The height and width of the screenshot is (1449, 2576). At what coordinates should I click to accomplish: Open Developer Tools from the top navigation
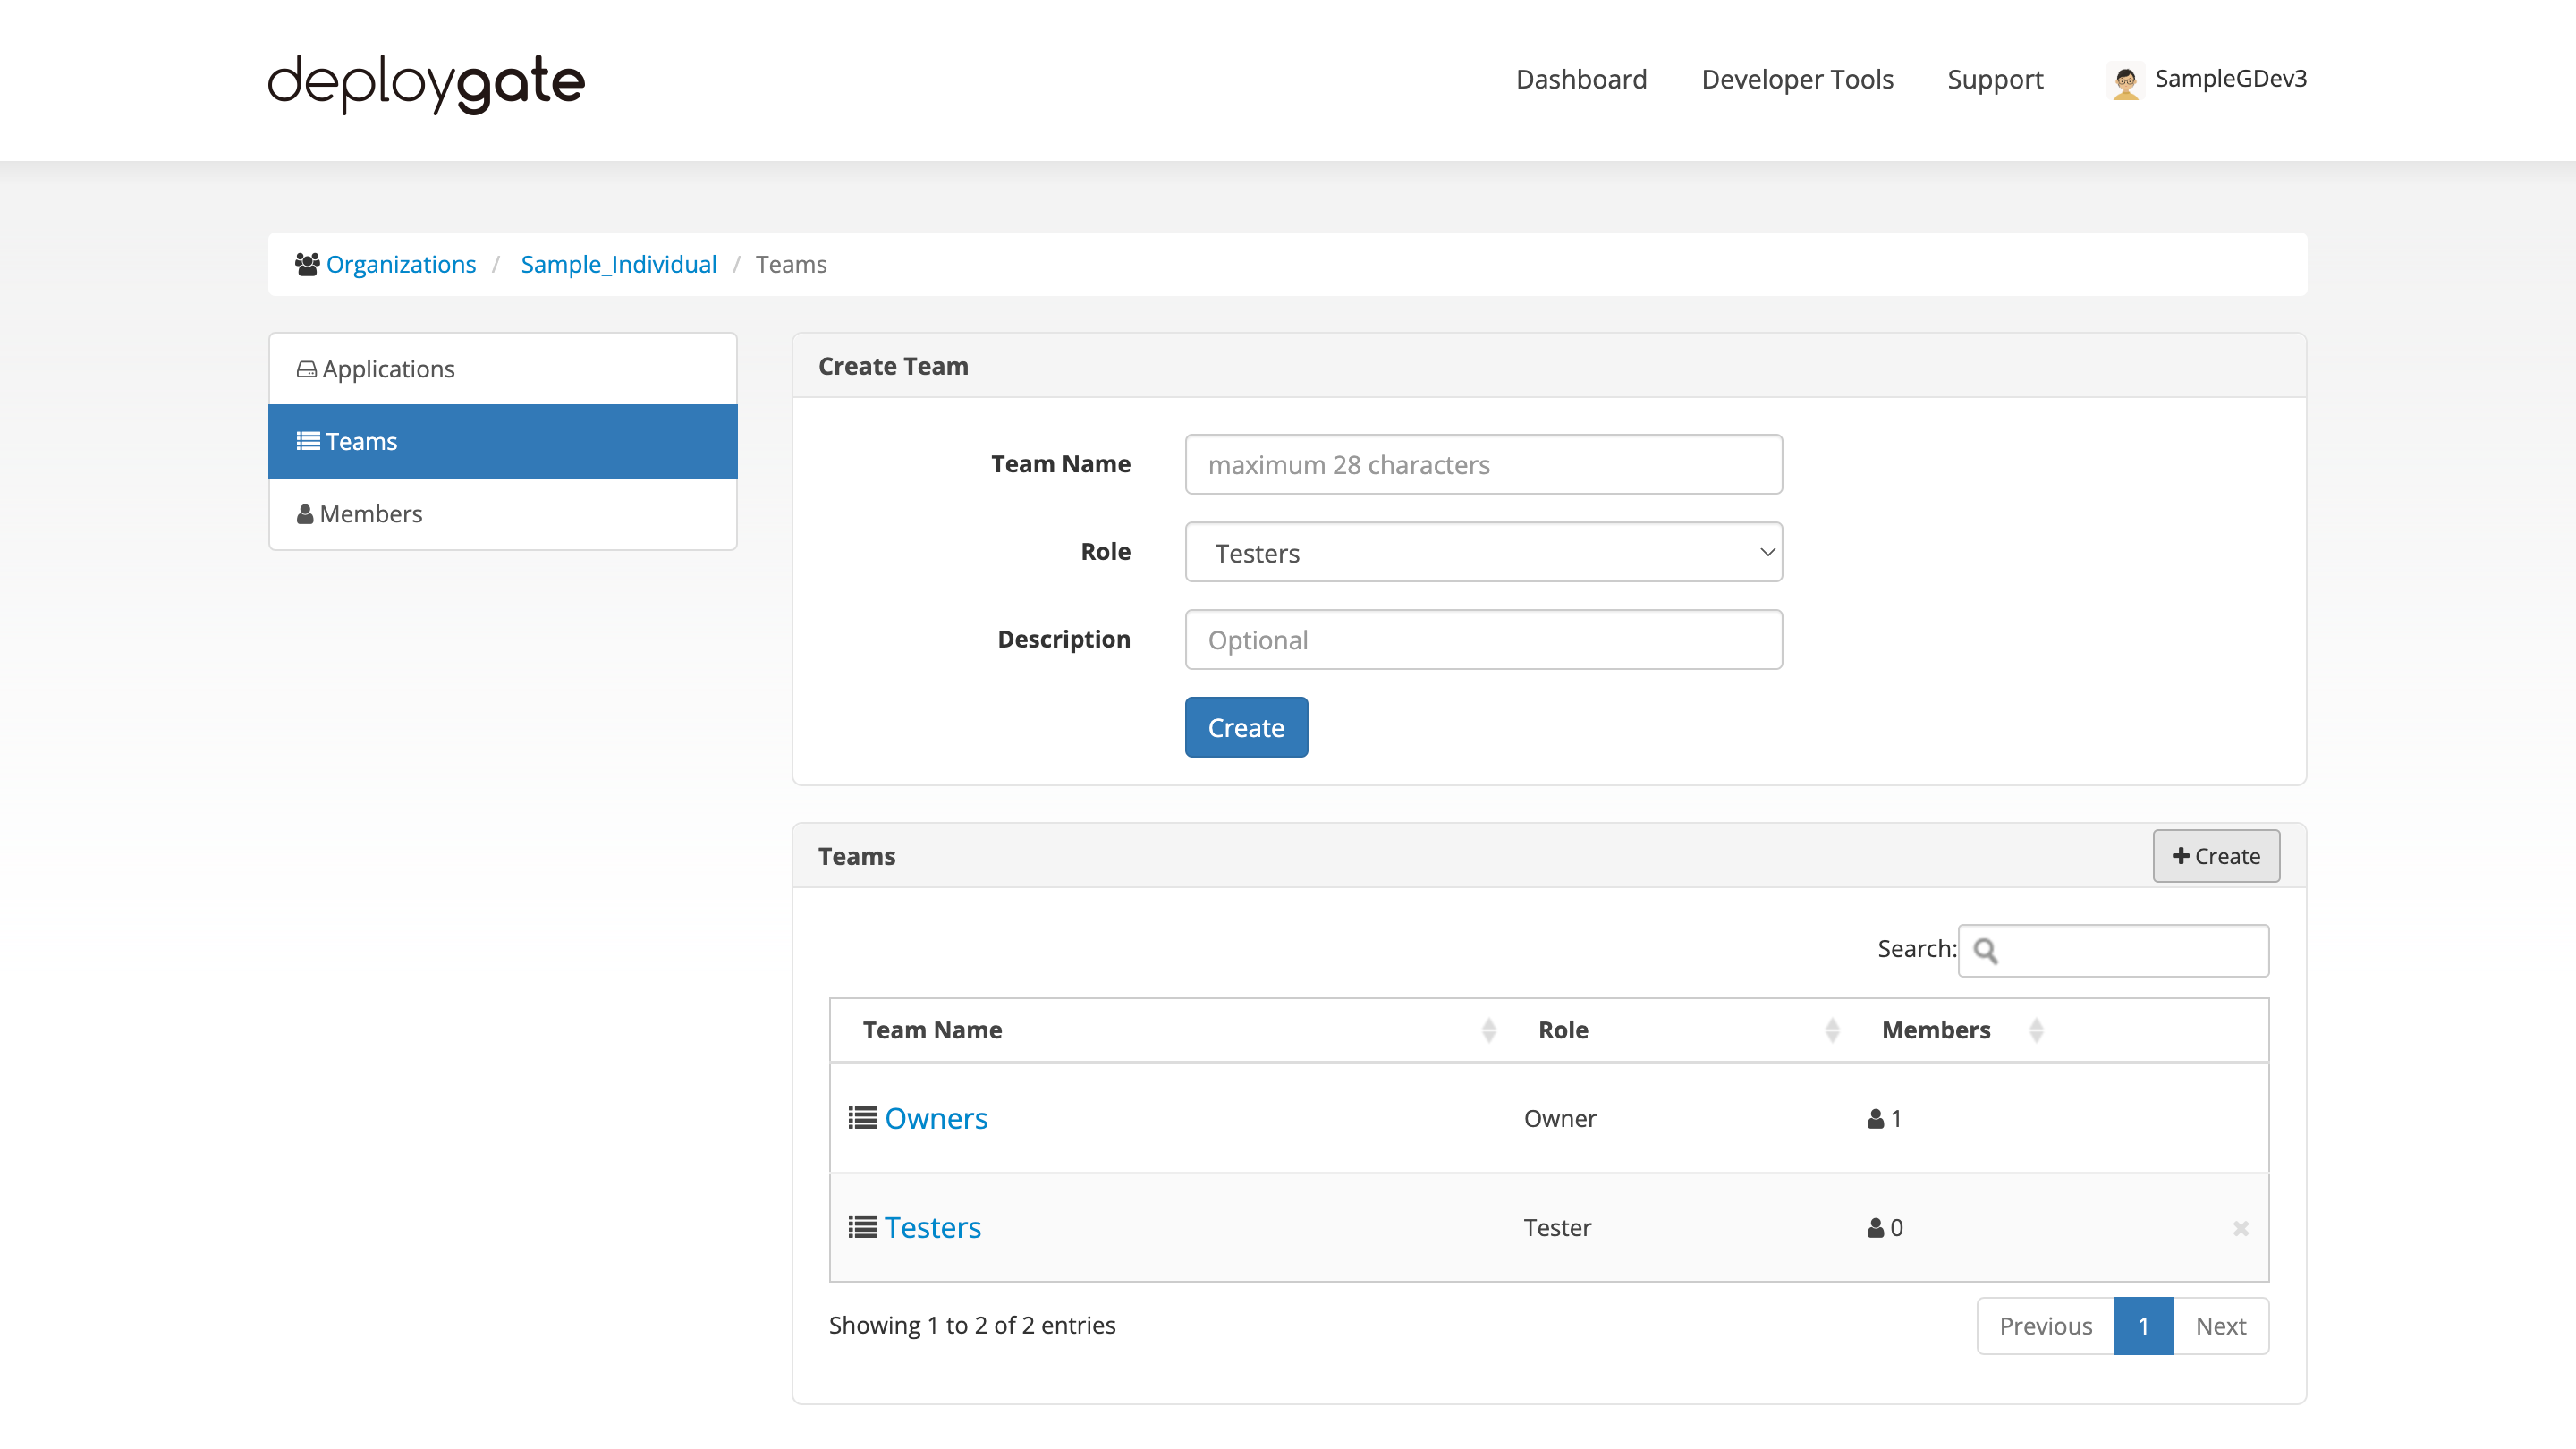click(x=1797, y=79)
